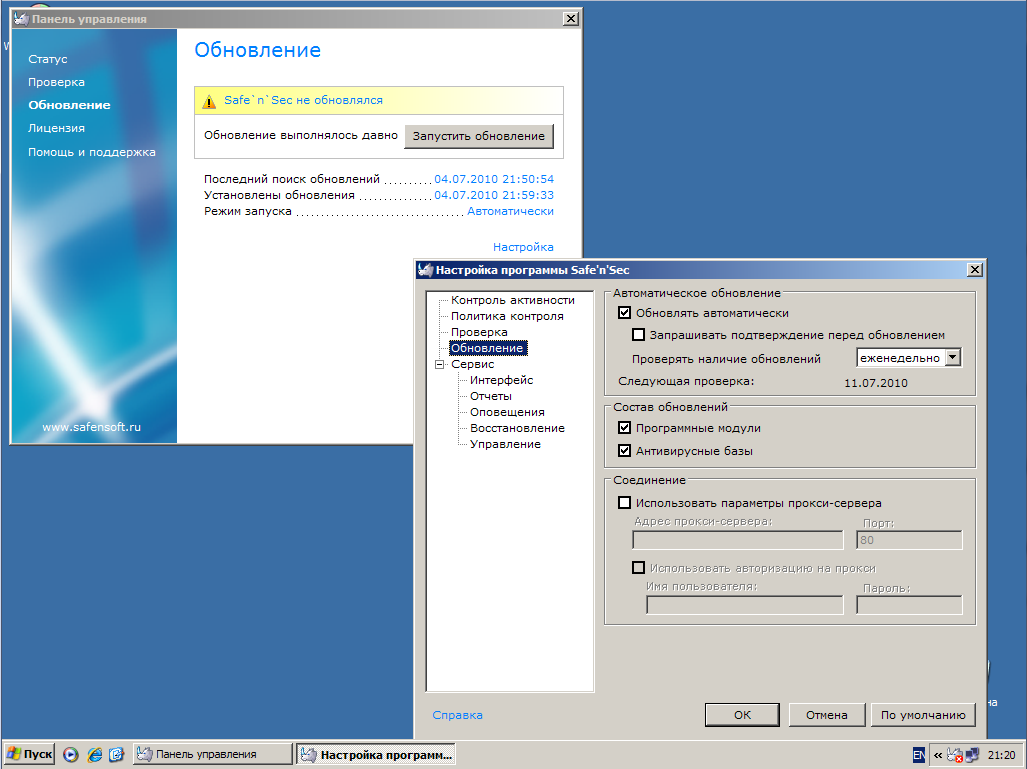Open Помощь и поддержка in the sidebar
Screen dimensions: 1027x769
(92, 152)
